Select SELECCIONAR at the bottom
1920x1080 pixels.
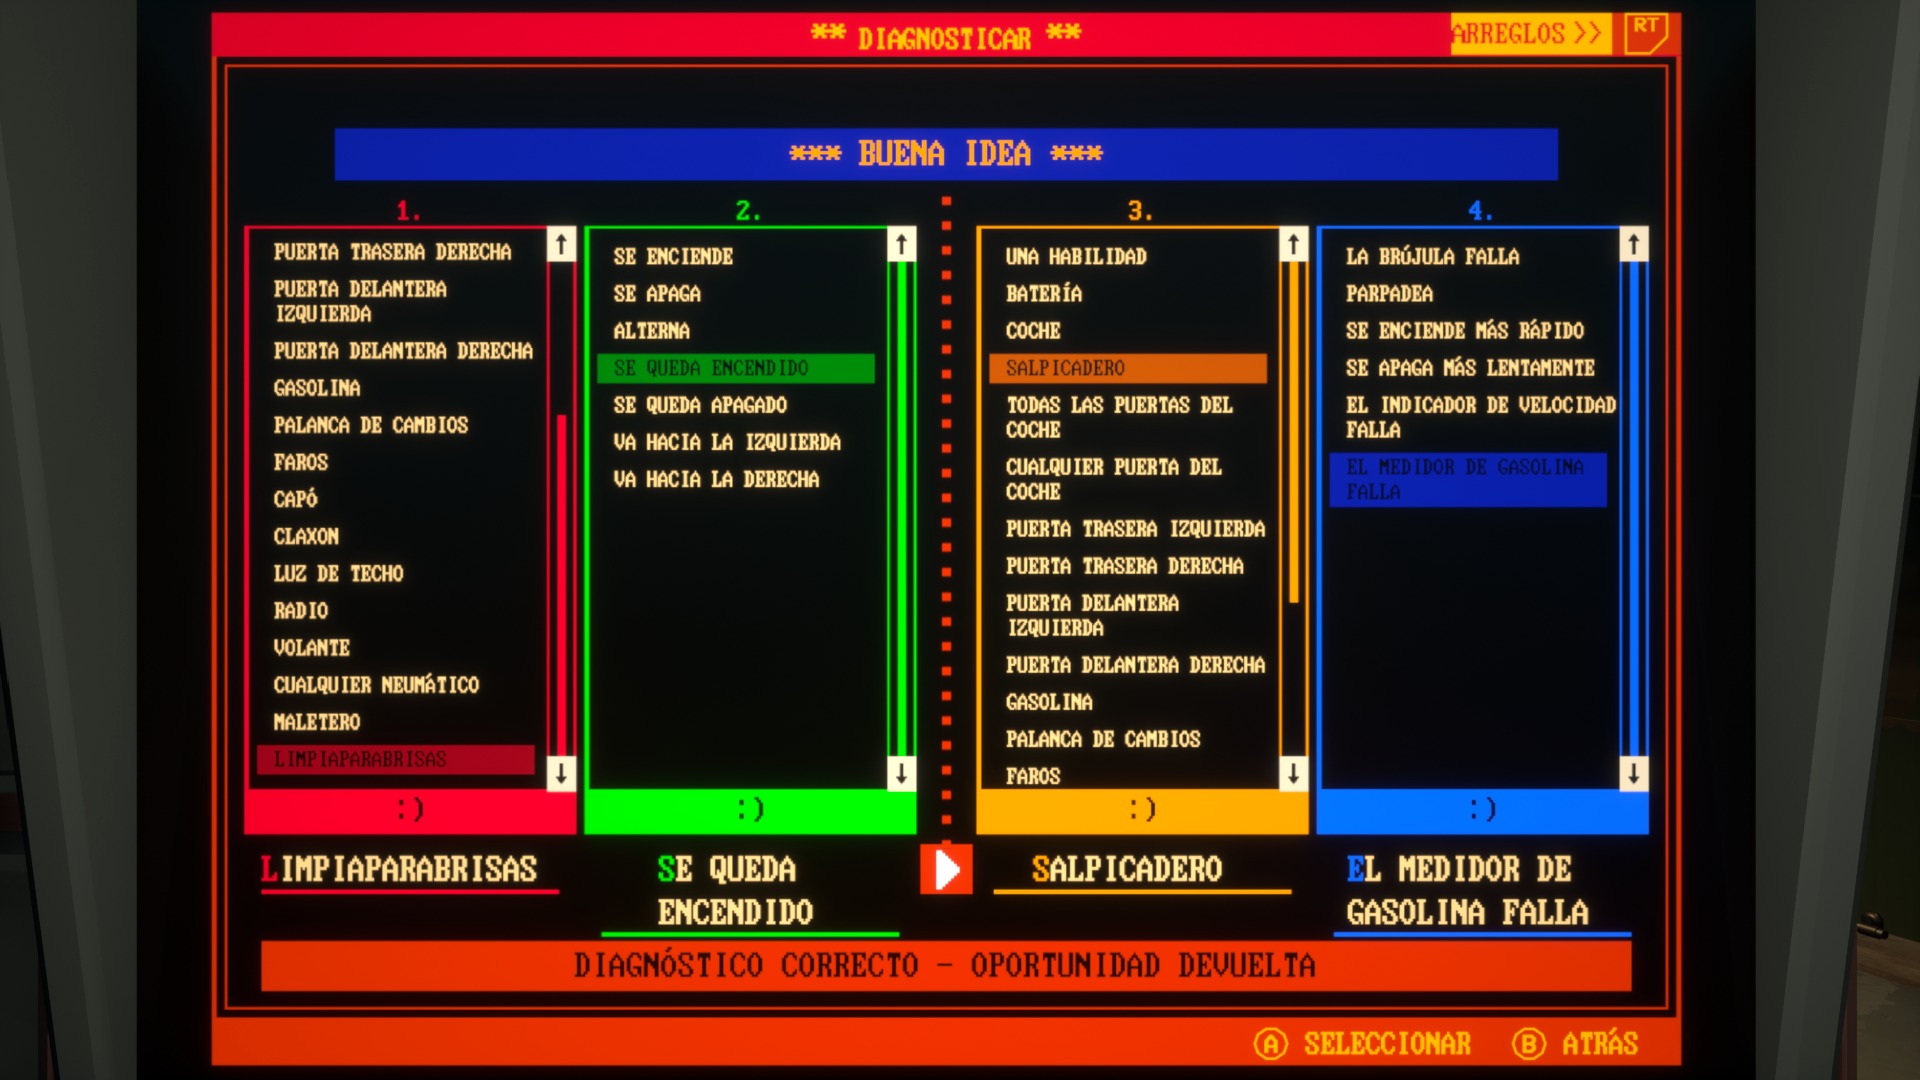click(1387, 1044)
